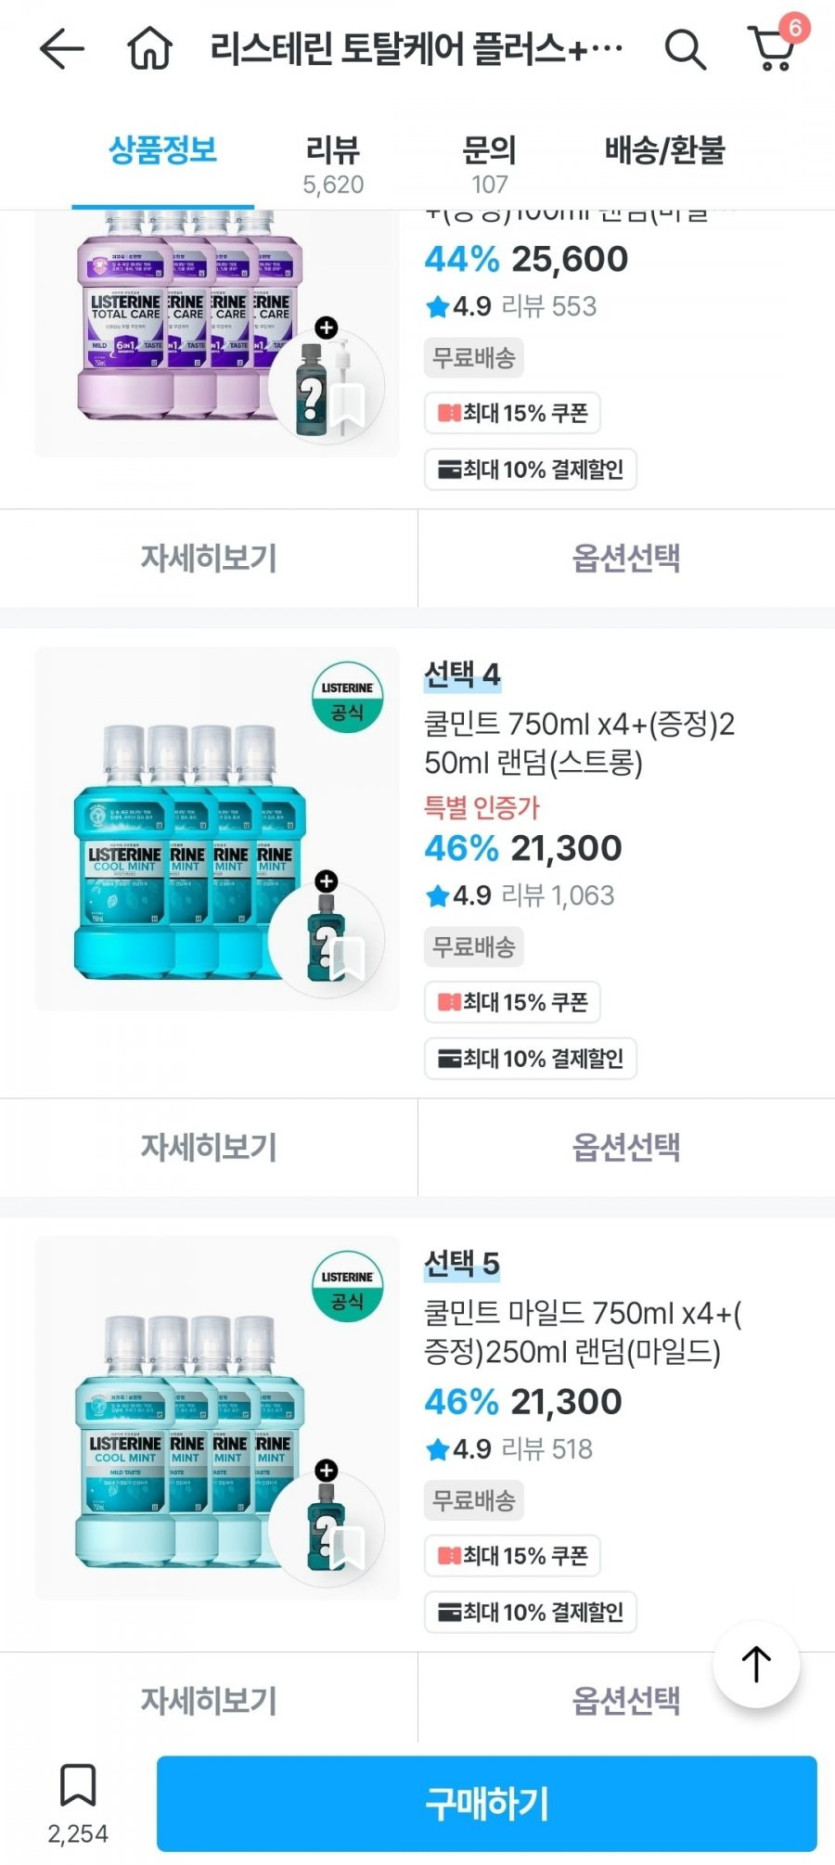Bookmark this product at bottom bar

pyautogui.click(x=77, y=1786)
